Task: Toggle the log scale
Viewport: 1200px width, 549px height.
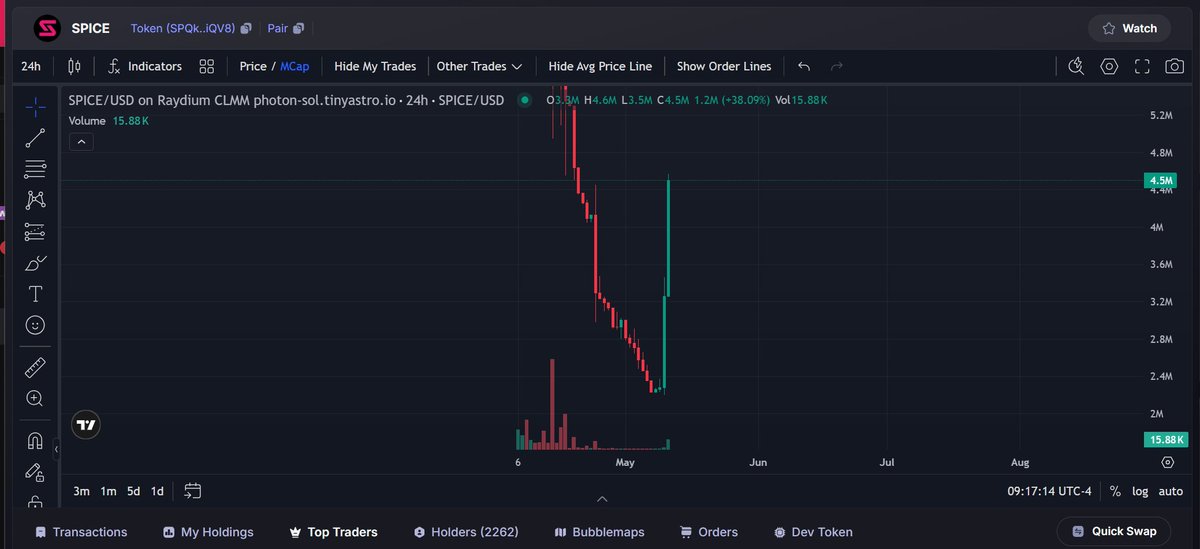Action: (1140, 491)
